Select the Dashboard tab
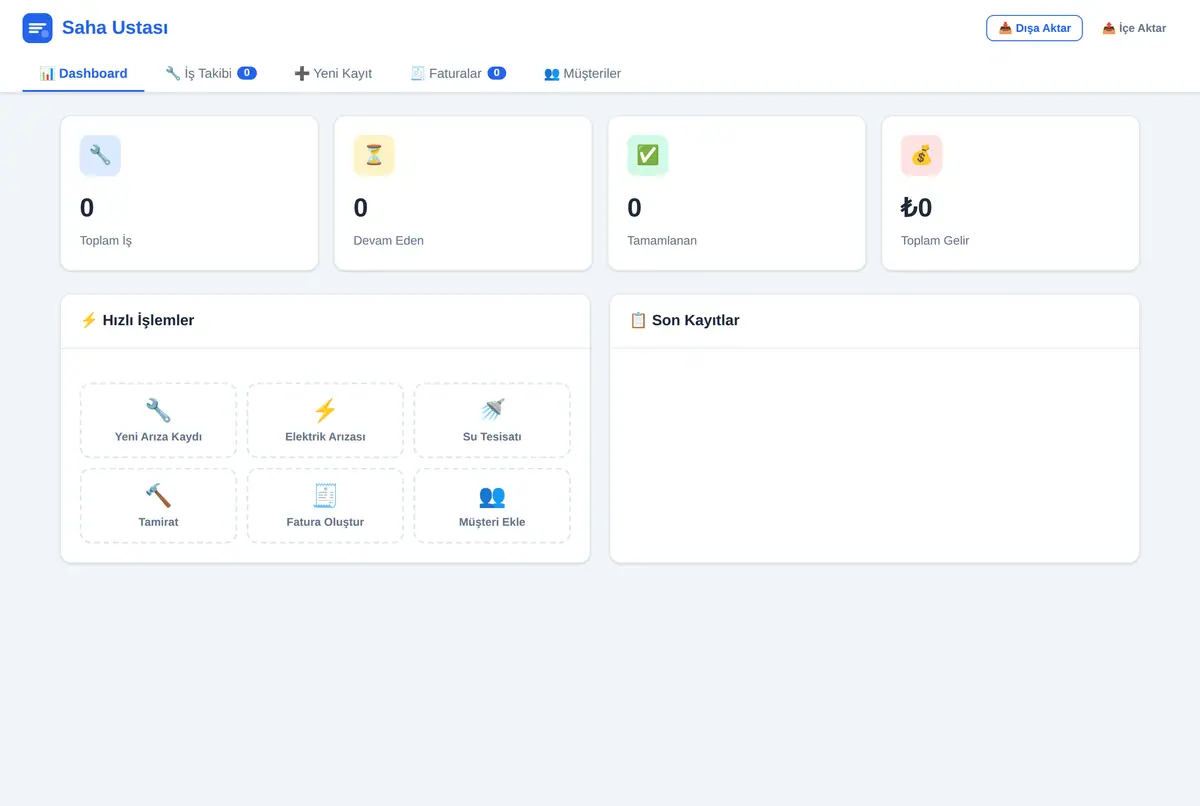 (83, 73)
